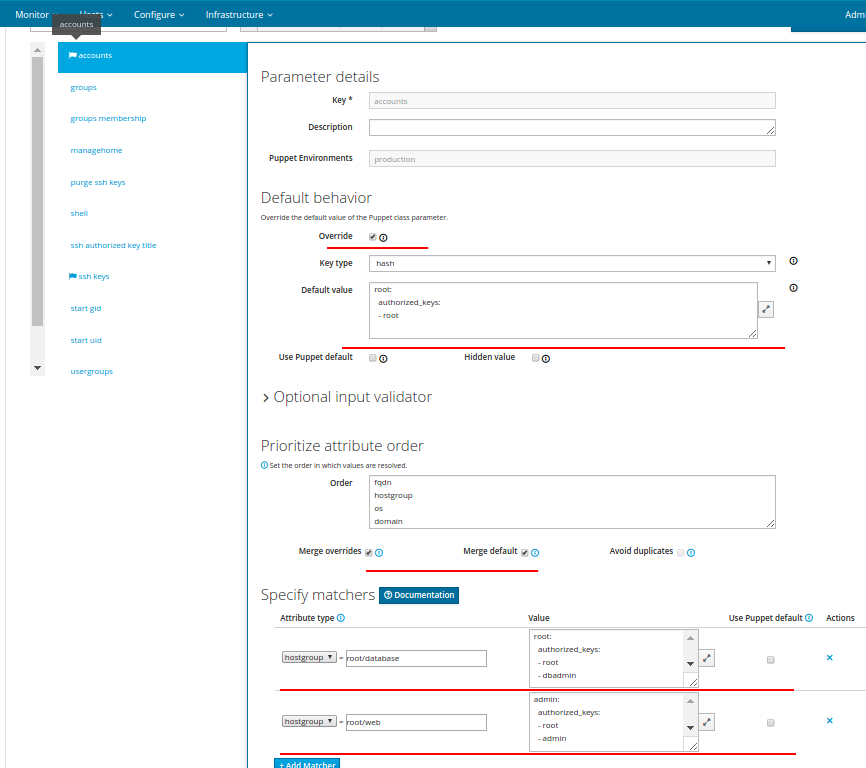The image size is (866, 768).
Task: Click Puppet Environments field showing production
Action: [572, 158]
